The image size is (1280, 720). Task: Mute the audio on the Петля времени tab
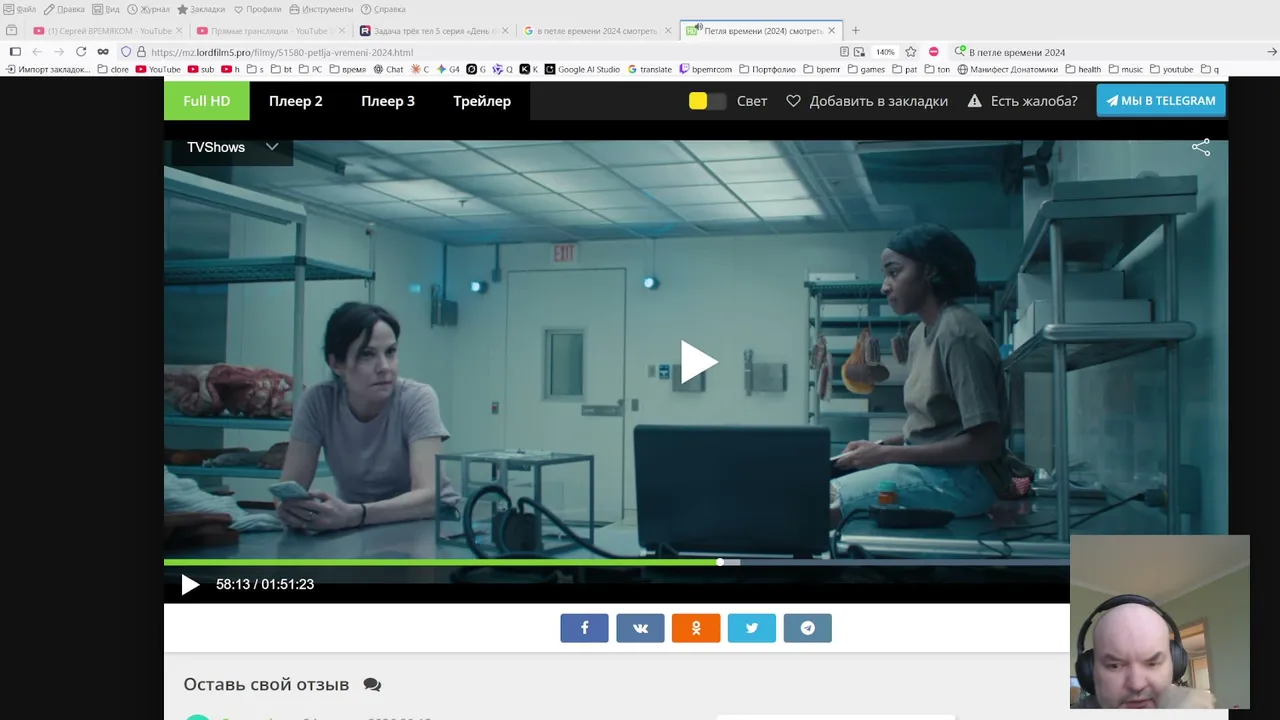tap(697, 27)
